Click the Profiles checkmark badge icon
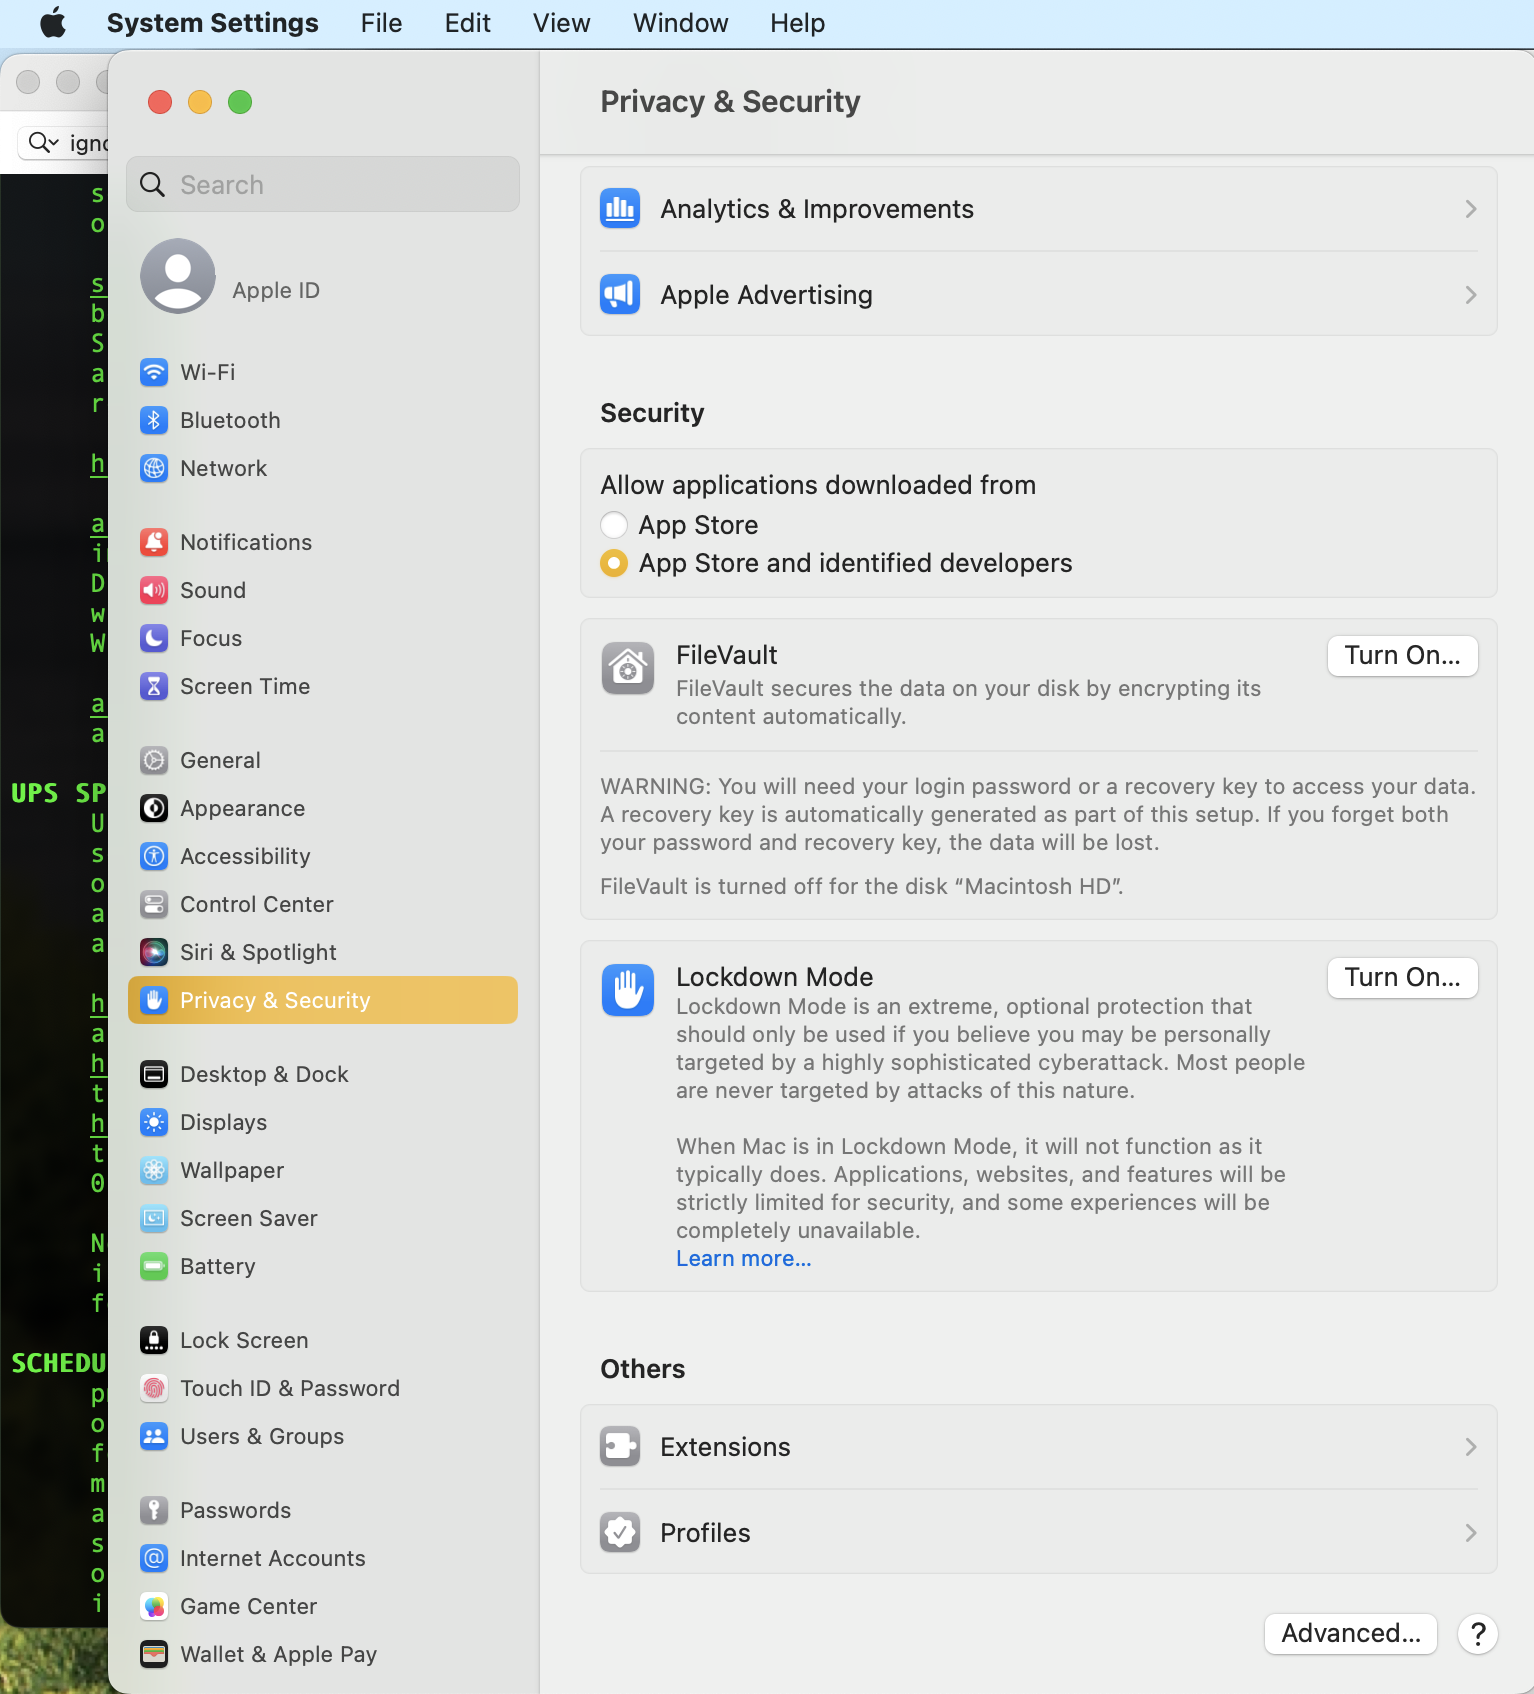1534x1694 pixels. [x=620, y=1533]
